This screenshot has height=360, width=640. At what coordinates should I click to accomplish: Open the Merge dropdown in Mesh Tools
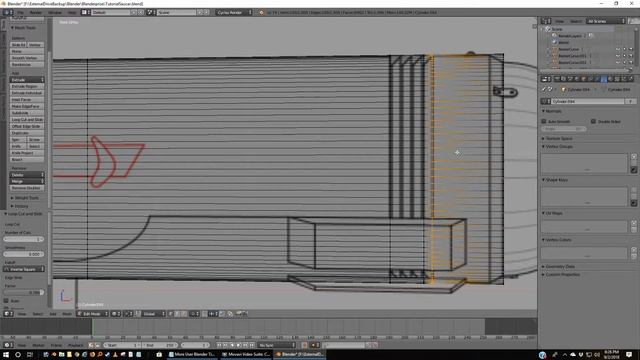click(27, 181)
